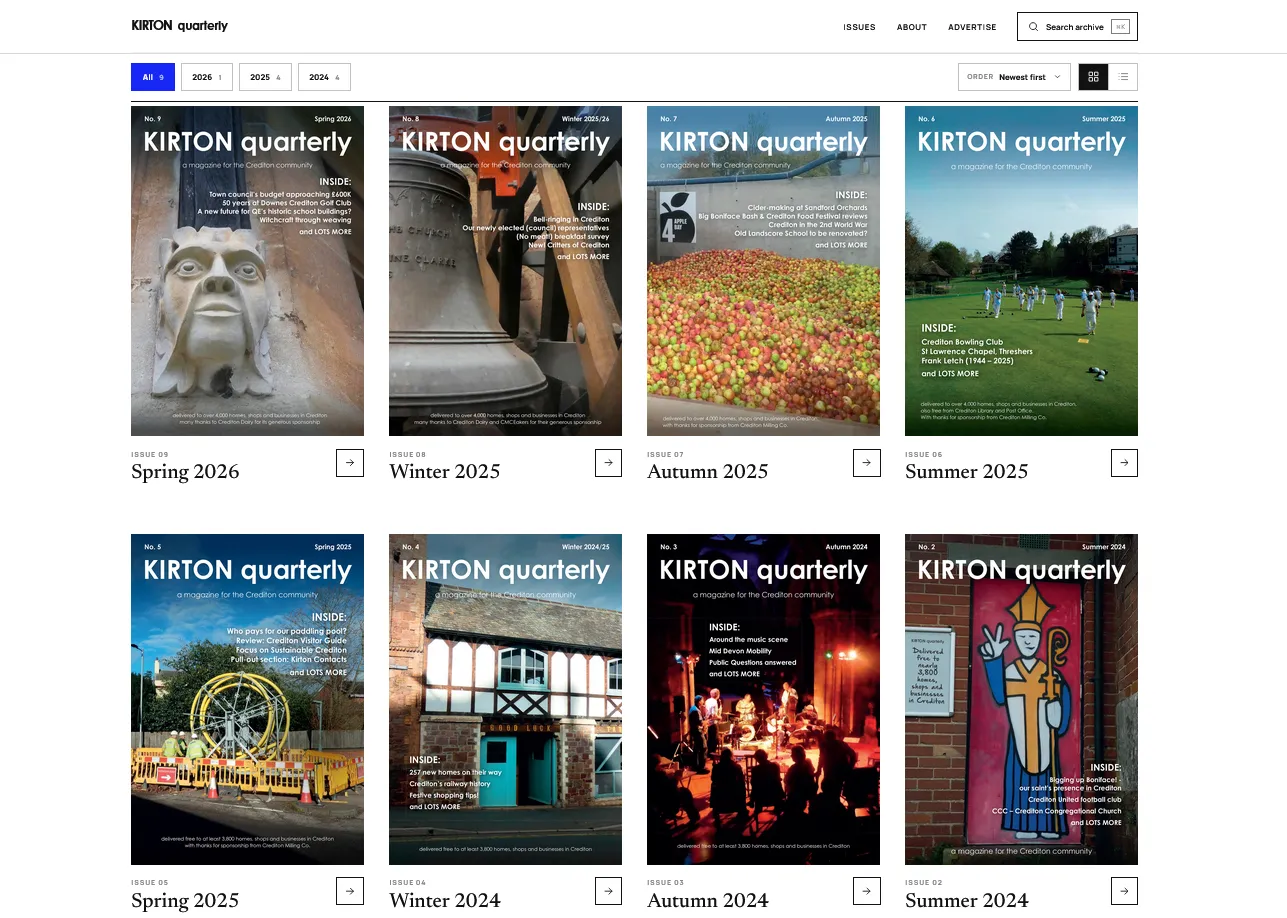Open arrow button for Winter 2025 issue
Viewport: 1287px width, 918px height.
coord(608,463)
